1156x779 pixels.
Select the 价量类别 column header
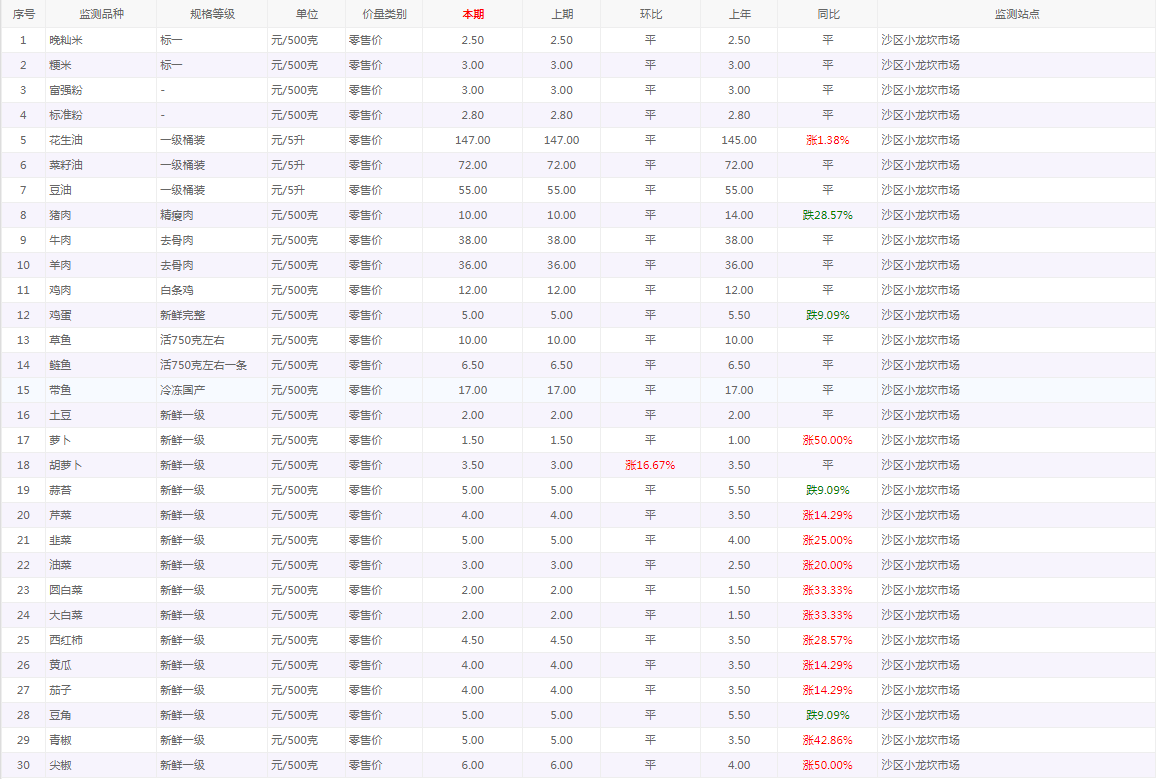click(x=384, y=14)
